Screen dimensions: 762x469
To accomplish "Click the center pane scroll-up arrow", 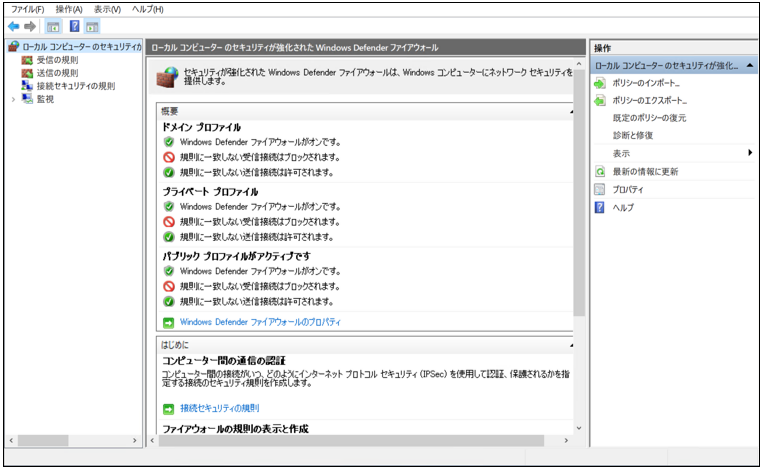I will (578, 64).
